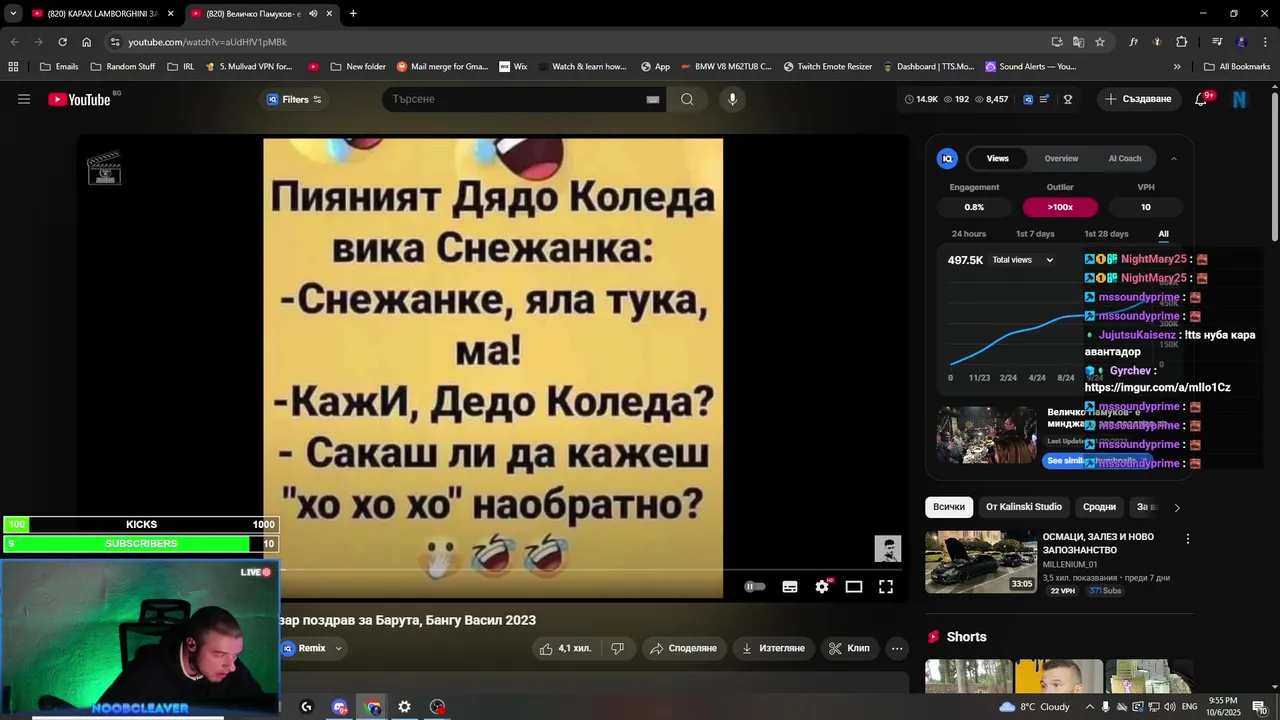Select the 1st 28 days range
This screenshot has width=1280, height=720.
click(1106, 234)
